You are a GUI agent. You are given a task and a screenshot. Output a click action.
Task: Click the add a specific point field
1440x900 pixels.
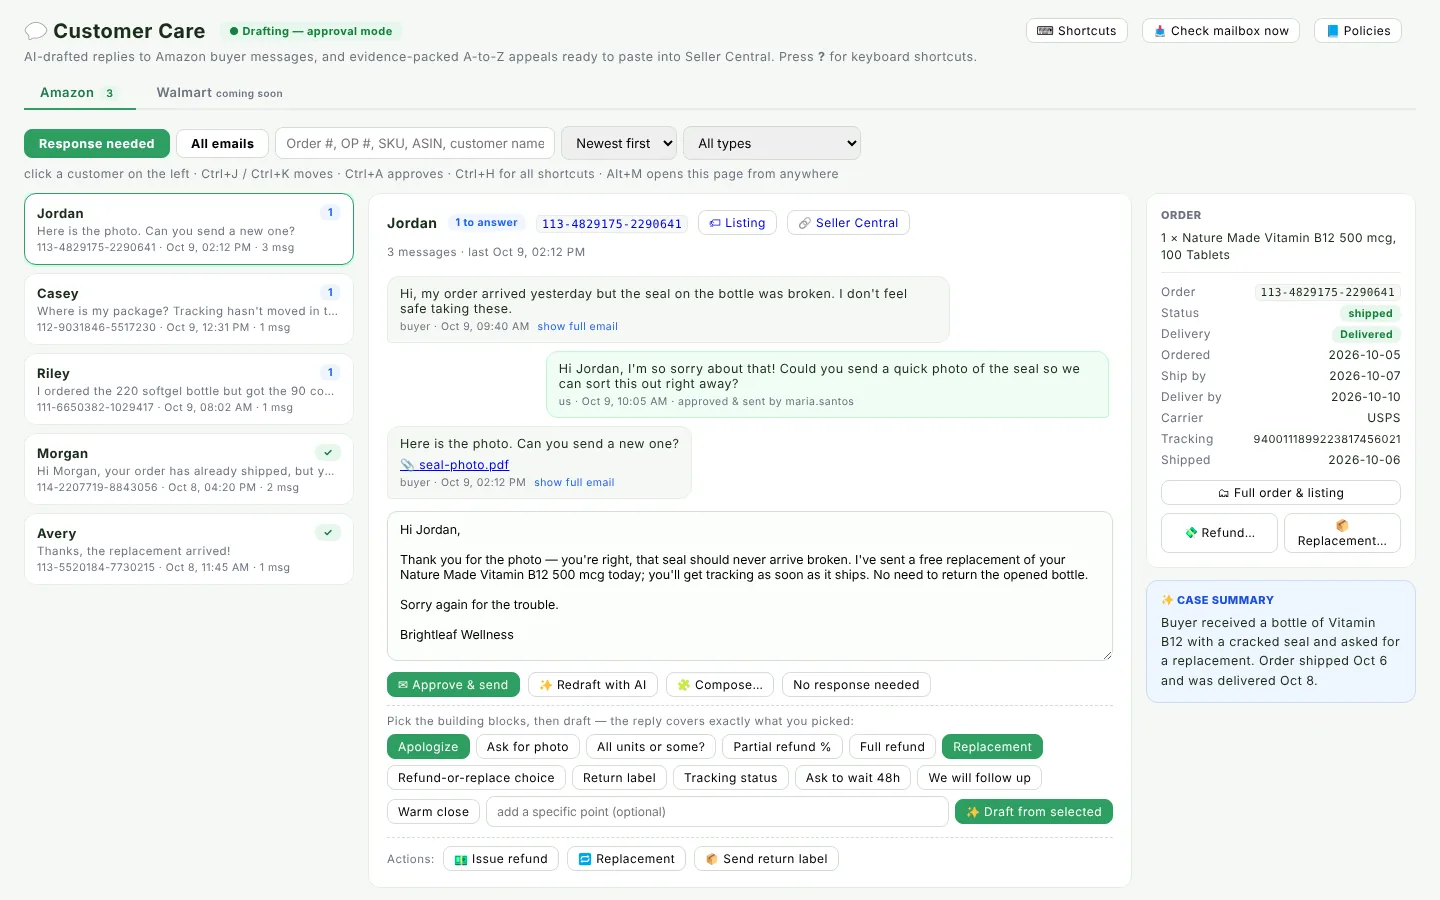click(717, 812)
